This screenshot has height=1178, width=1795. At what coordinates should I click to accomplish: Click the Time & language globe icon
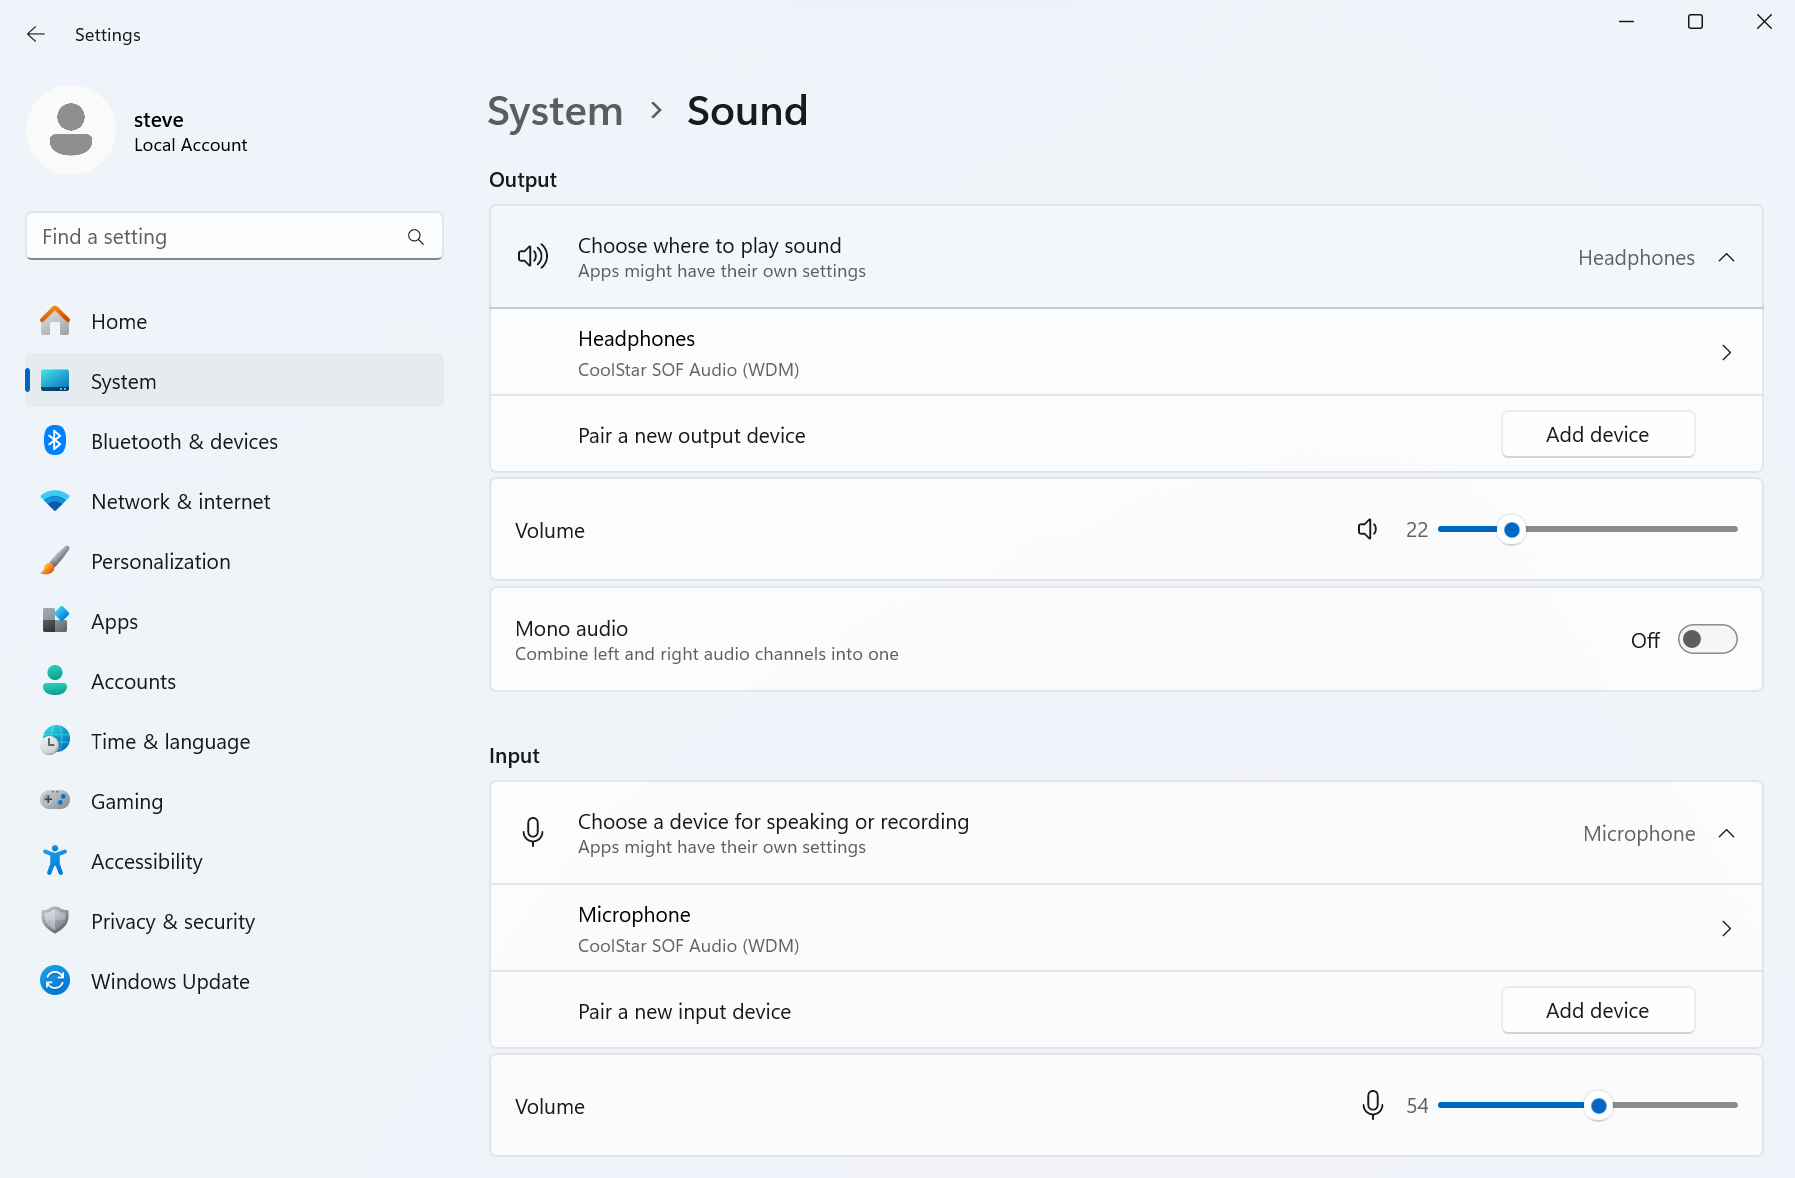click(55, 741)
